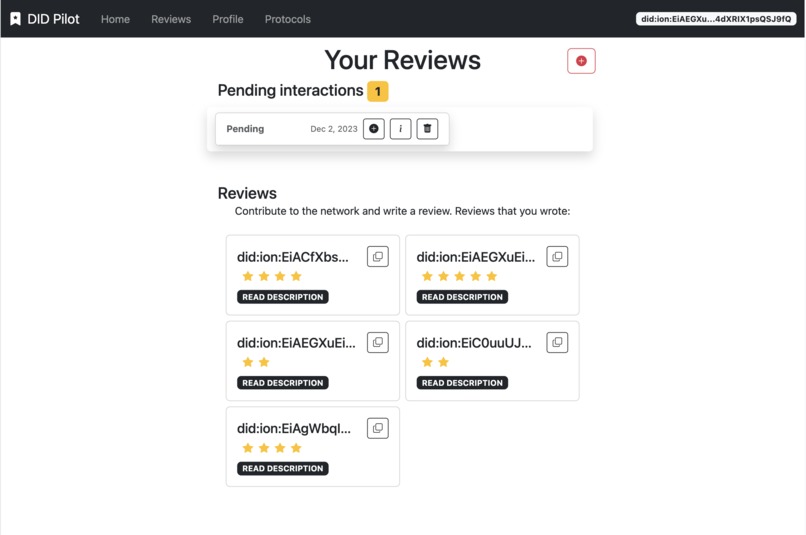Click the pending interactions count badge 1
The image size is (806, 535).
[x=378, y=91]
